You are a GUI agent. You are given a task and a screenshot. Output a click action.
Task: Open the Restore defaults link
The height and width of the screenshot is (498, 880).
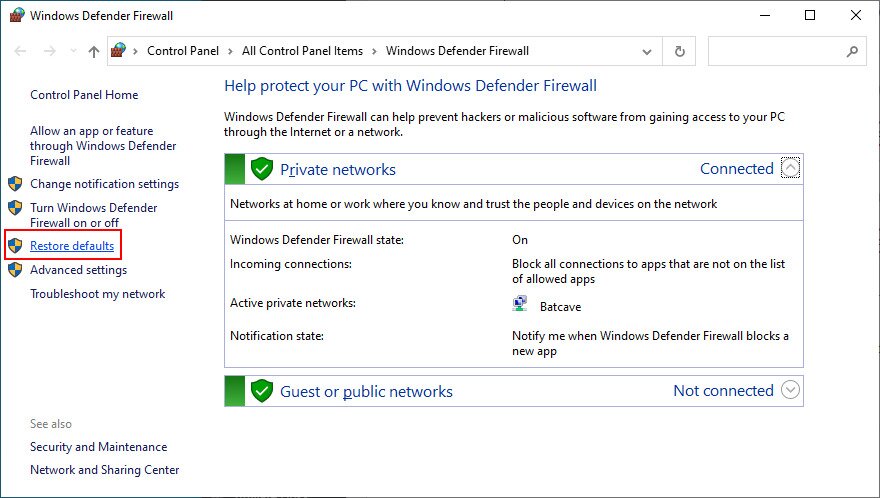(x=72, y=246)
